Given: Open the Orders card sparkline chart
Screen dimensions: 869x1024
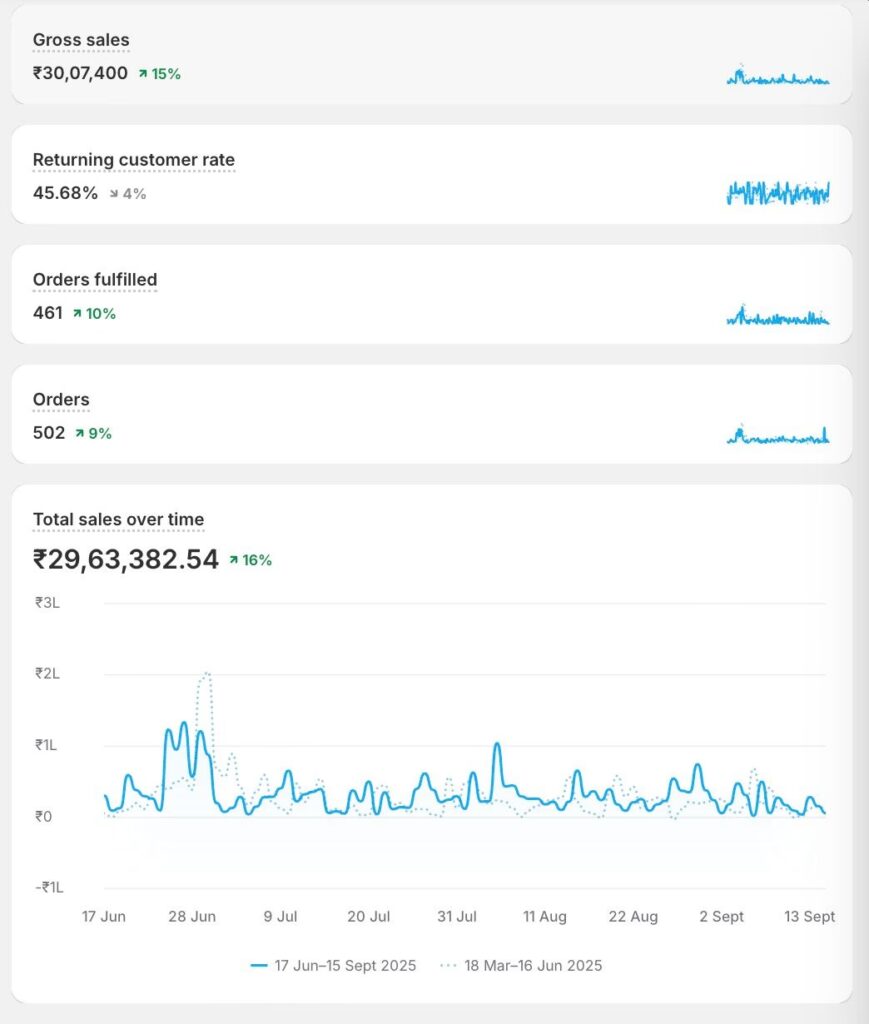Looking at the screenshot, I should tap(777, 436).
